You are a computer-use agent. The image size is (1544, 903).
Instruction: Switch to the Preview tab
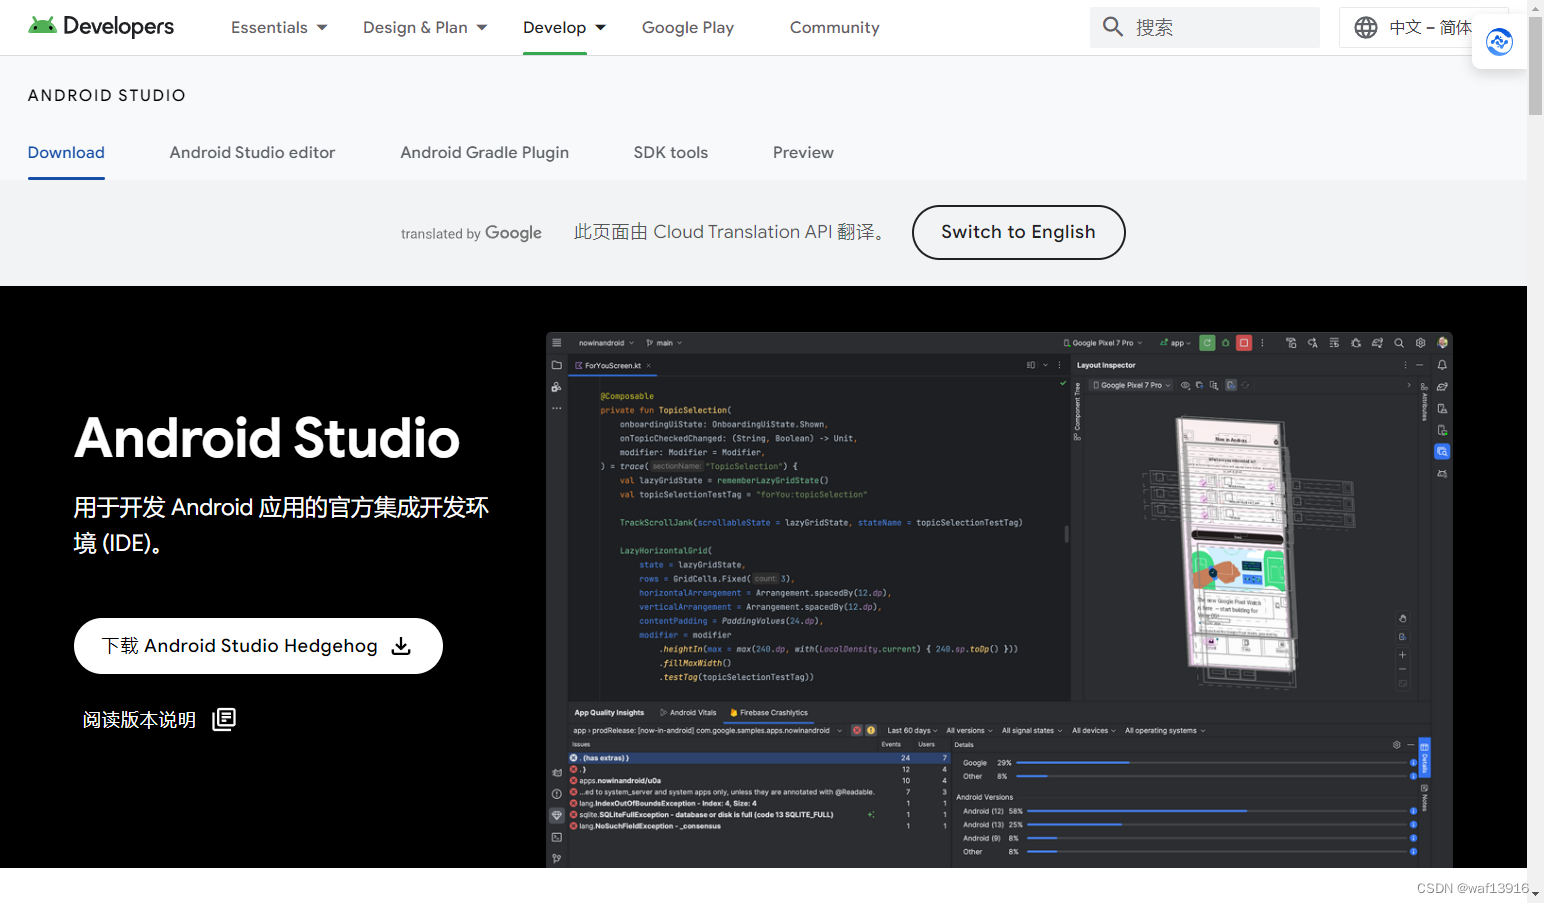pyautogui.click(x=803, y=152)
